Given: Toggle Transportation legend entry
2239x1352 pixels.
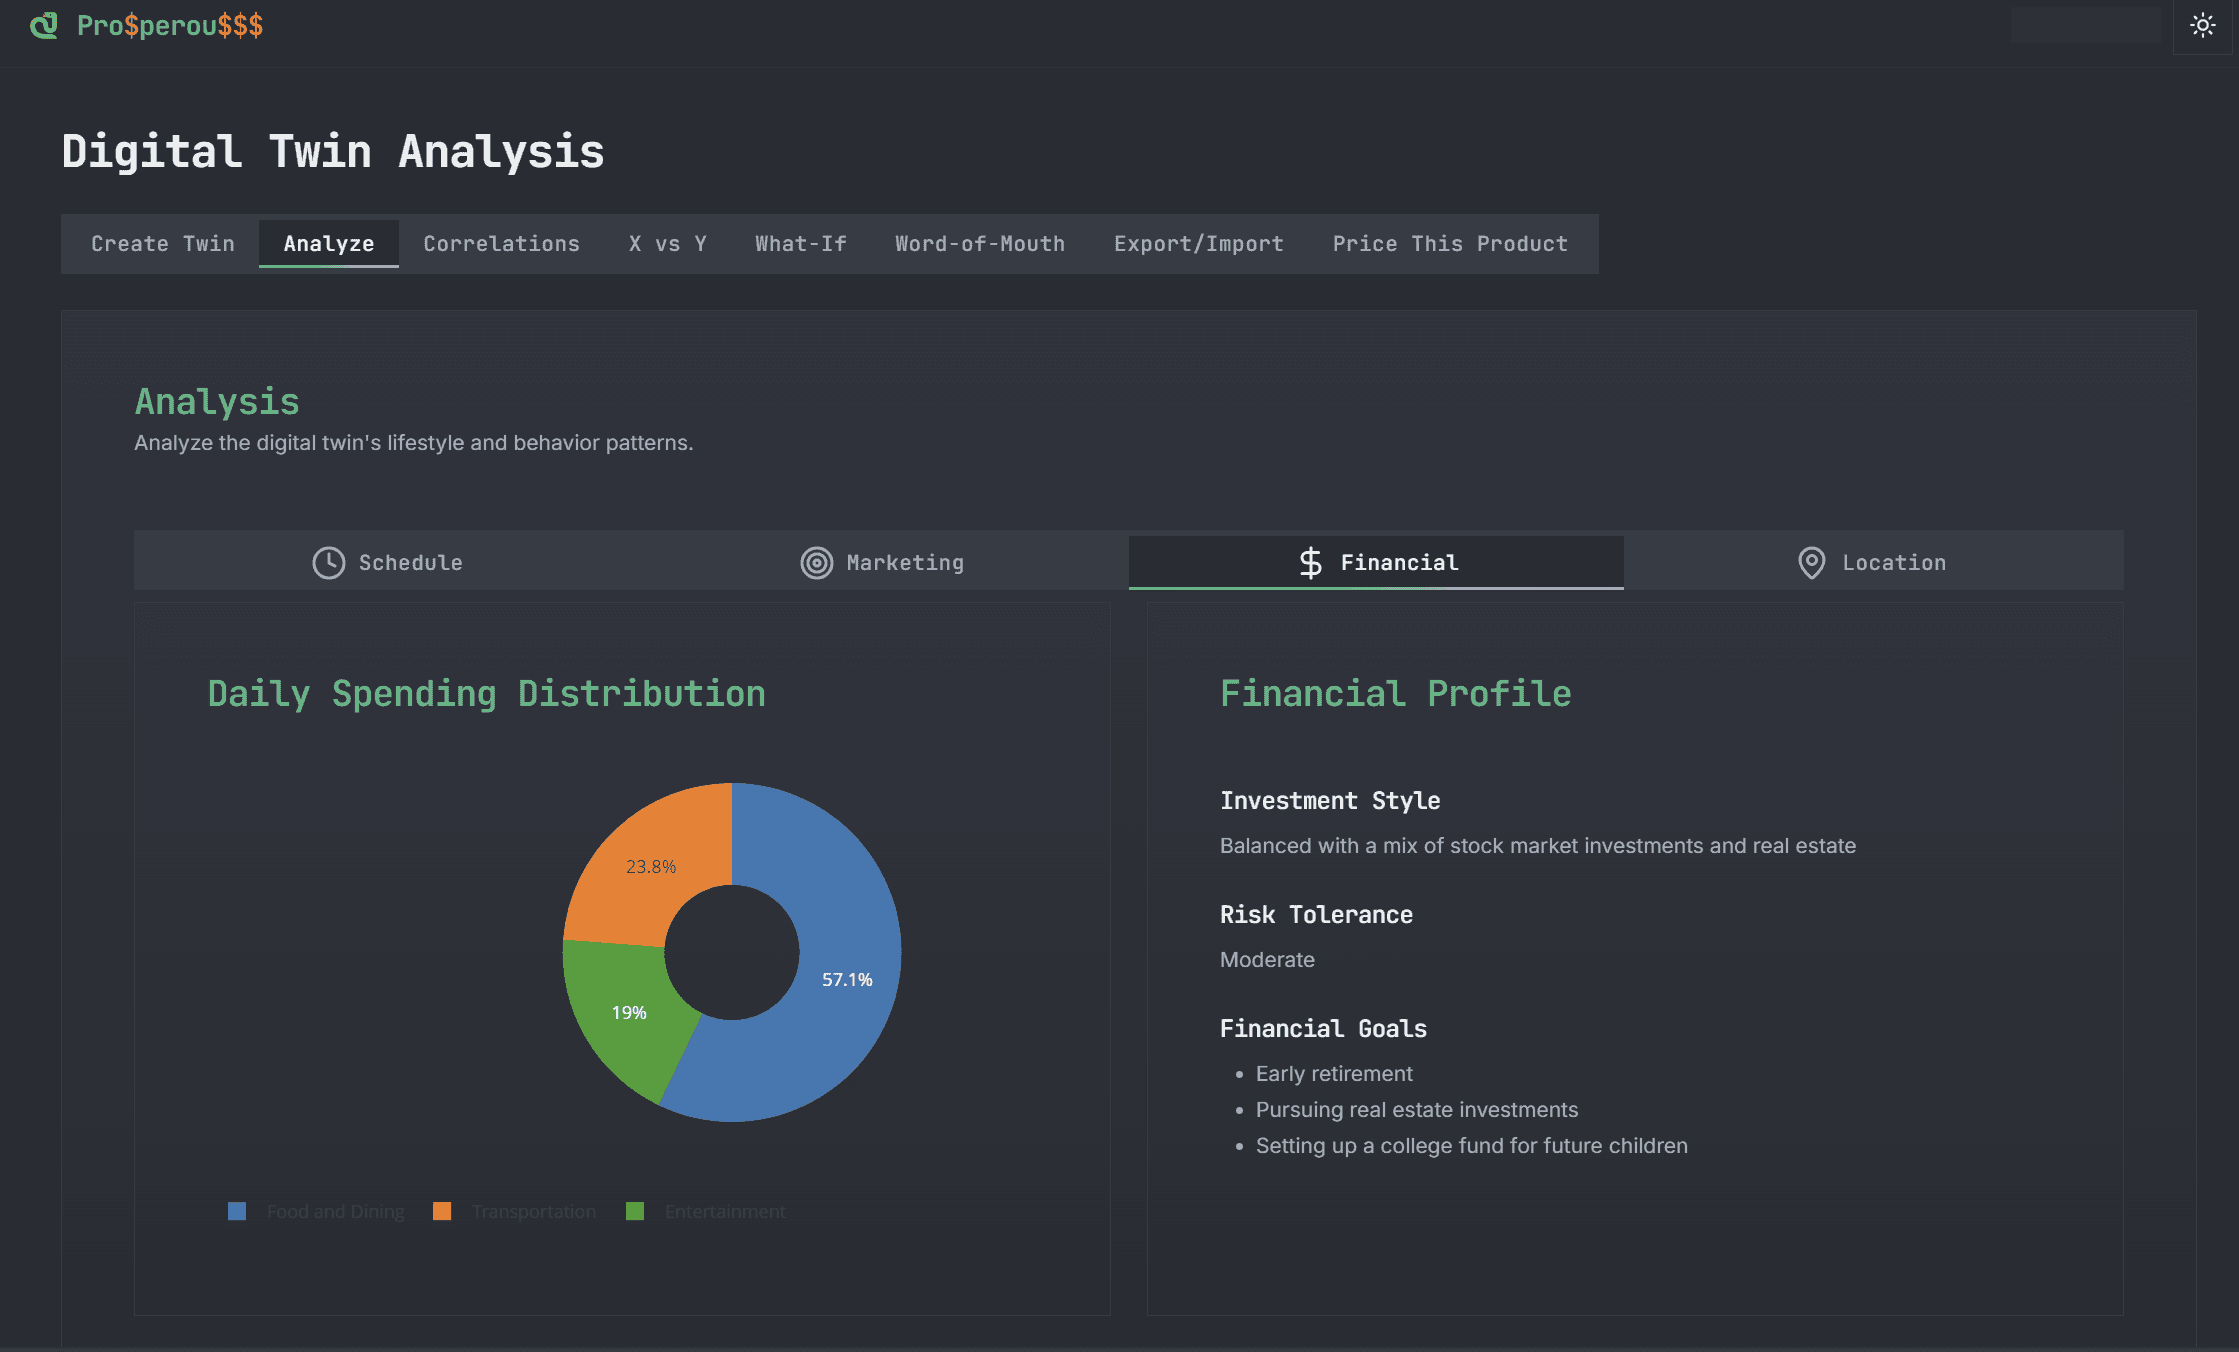Looking at the screenshot, I should pyautogui.click(x=533, y=1212).
